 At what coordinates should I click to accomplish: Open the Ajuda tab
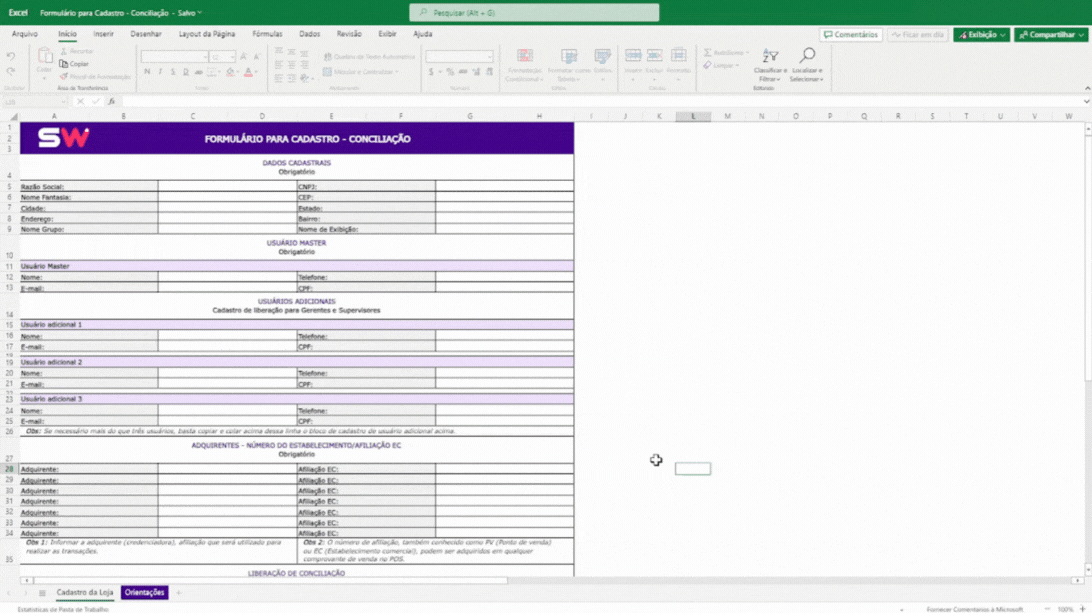[x=423, y=33]
